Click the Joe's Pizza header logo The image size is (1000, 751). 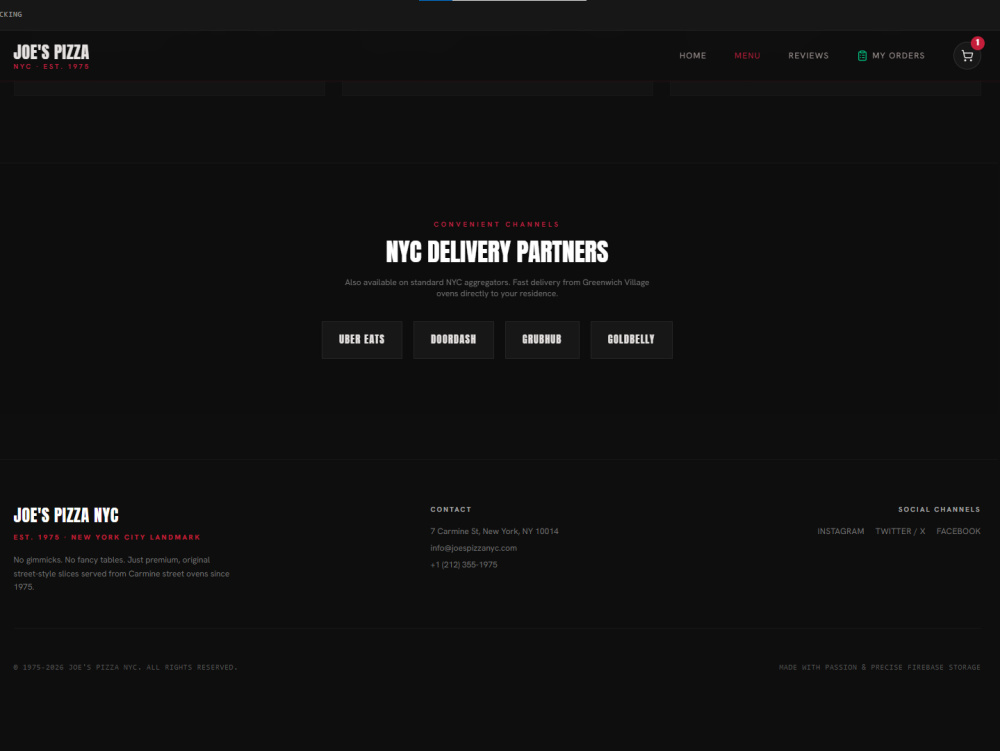51,56
